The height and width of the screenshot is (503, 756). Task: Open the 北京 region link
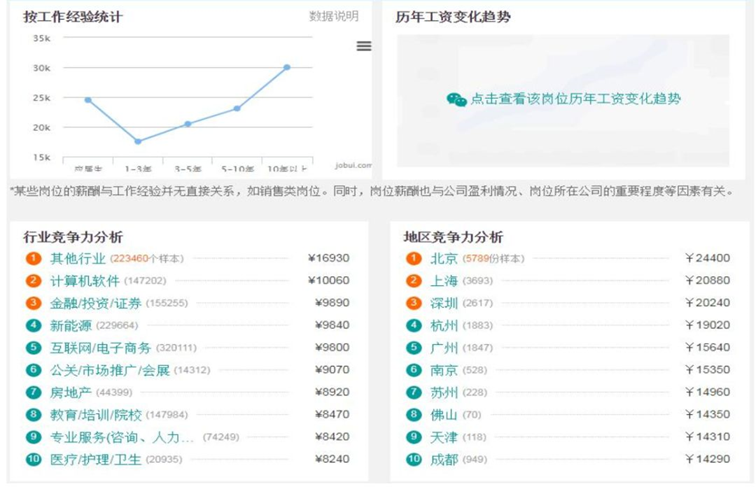pyautogui.click(x=444, y=258)
